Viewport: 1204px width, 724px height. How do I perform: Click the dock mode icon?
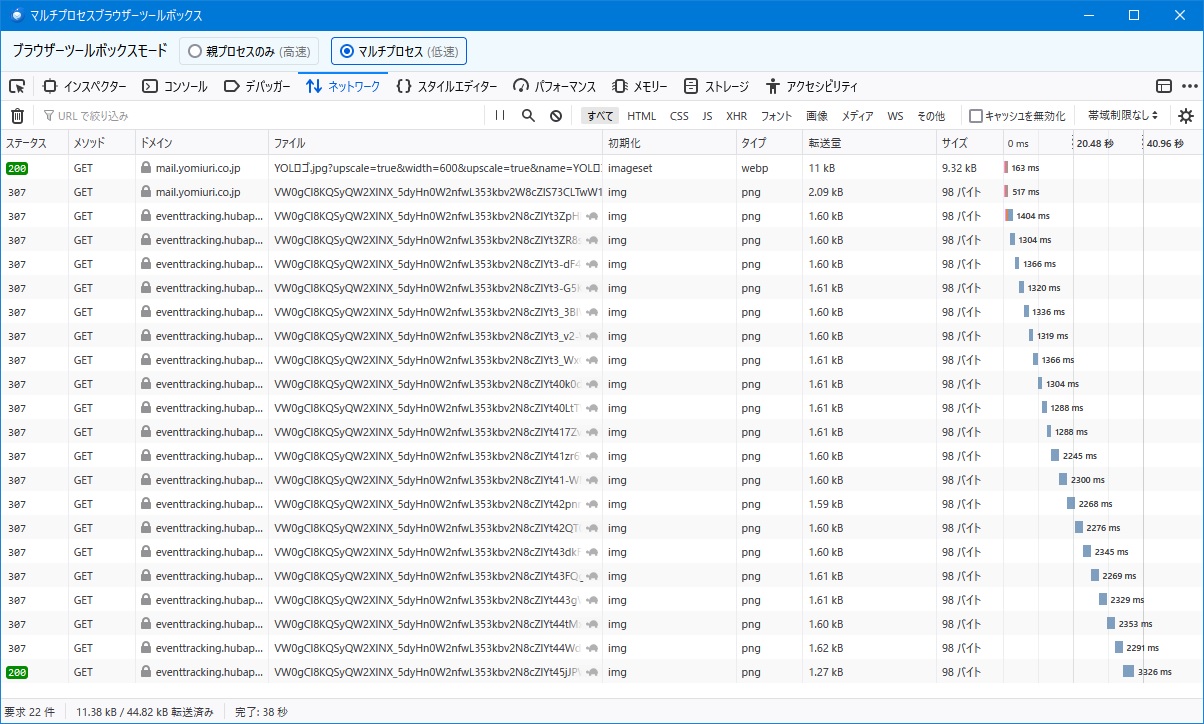1164,86
